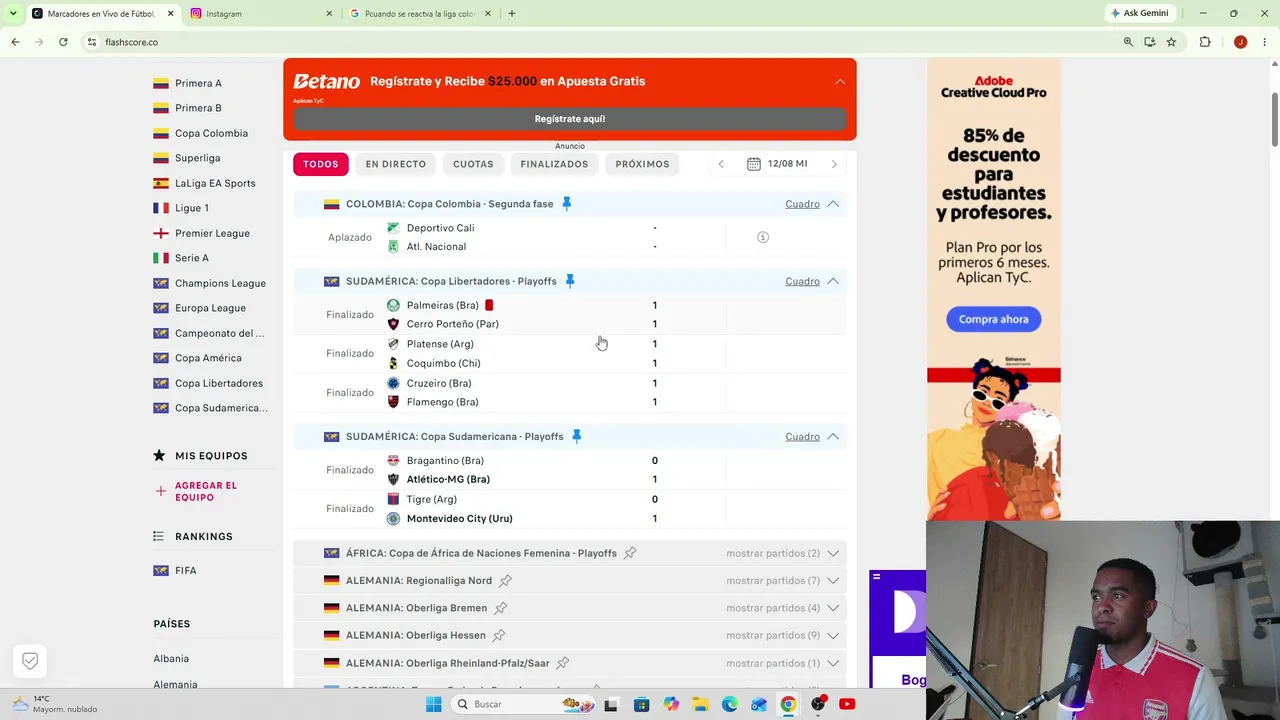Click the Palmeiras club crest
This screenshot has width=1280, height=720.
point(393,305)
